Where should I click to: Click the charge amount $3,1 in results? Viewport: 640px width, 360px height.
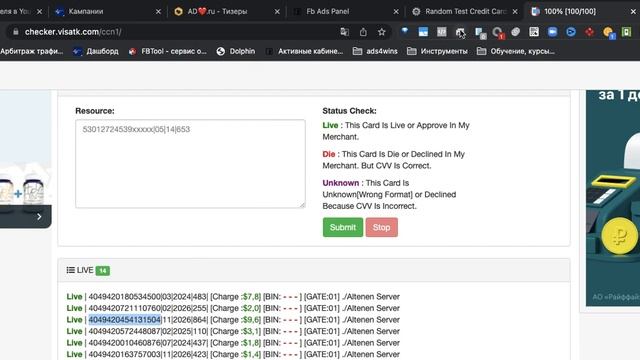[251, 331]
